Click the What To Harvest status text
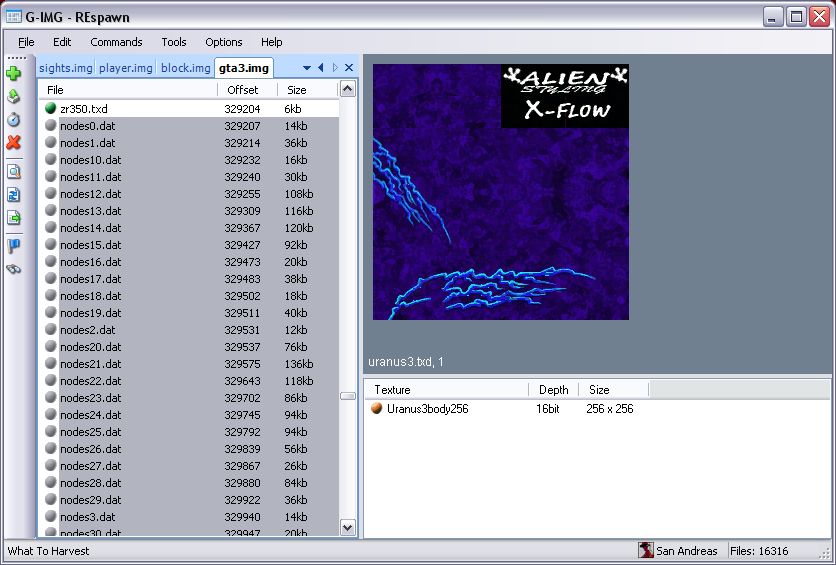Screen dimensions: 836x565 [49, 551]
